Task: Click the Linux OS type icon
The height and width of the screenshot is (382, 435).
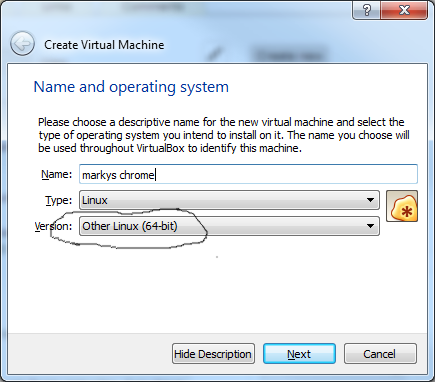Action: coord(402,206)
